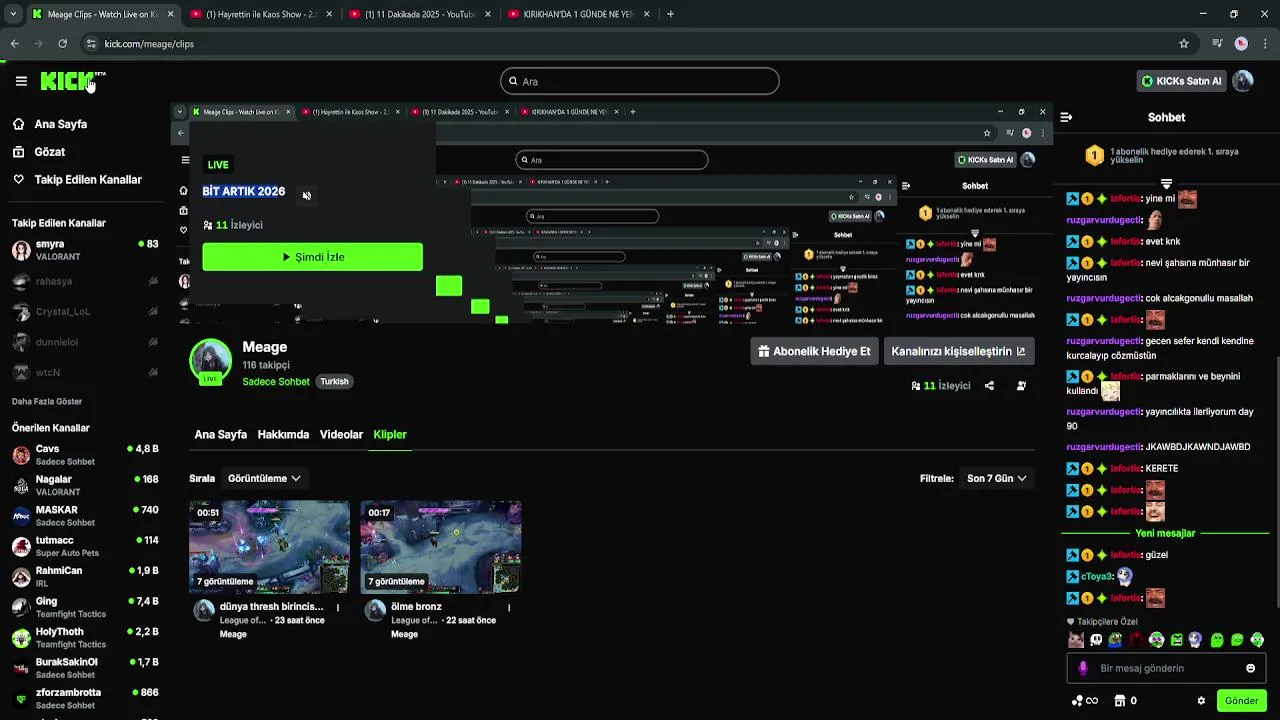Open ölme bronz clip thumbnail
The height and width of the screenshot is (720, 1280).
click(x=441, y=547)
